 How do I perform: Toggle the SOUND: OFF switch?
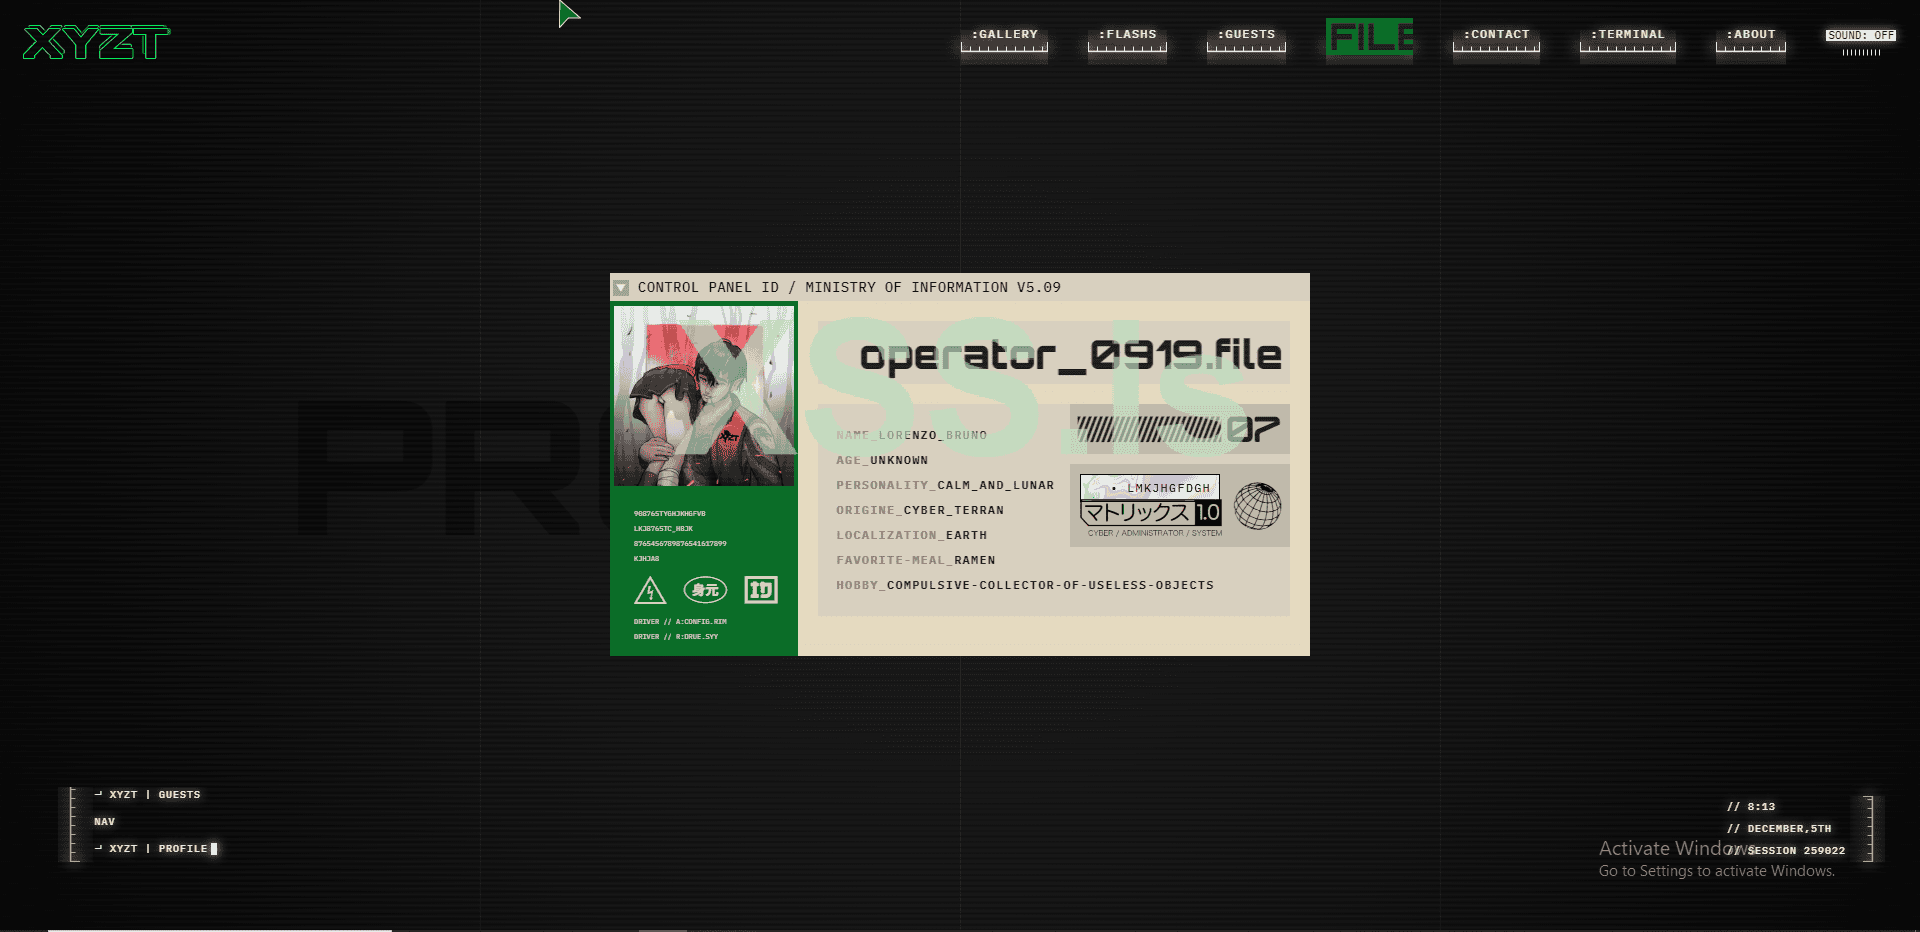[1860, 34]
